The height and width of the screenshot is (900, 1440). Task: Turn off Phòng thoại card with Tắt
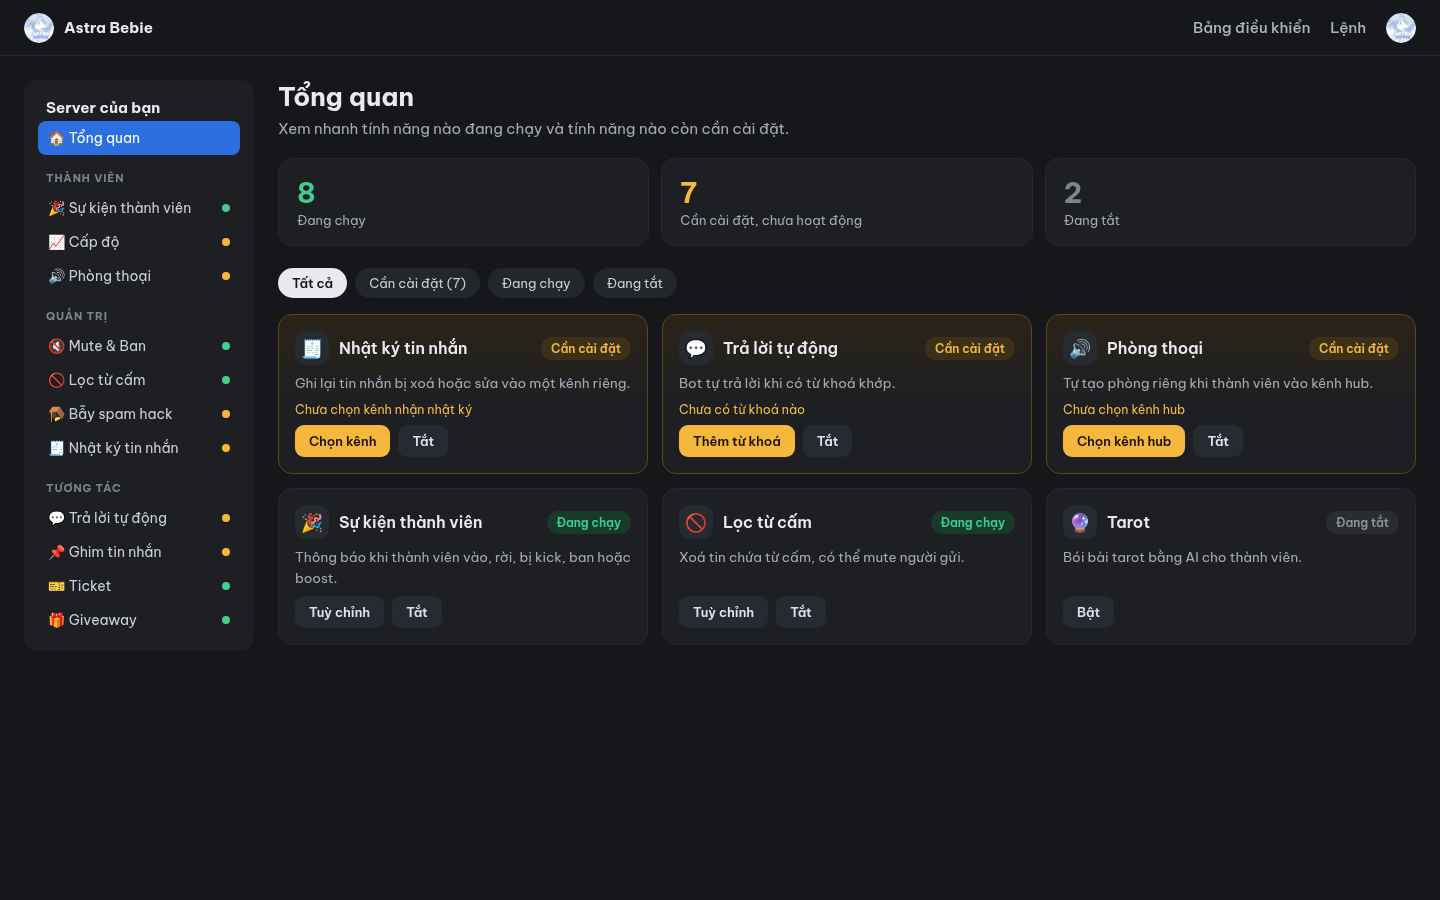[1218, 441]
